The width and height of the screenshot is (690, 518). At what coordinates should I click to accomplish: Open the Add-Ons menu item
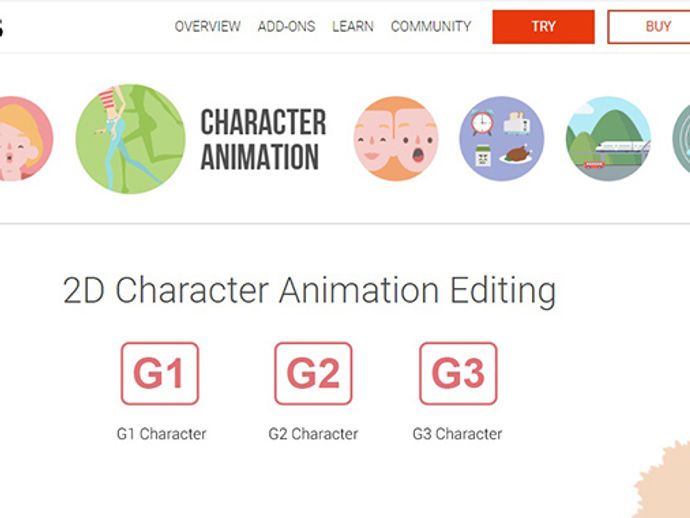click(286, 26)
